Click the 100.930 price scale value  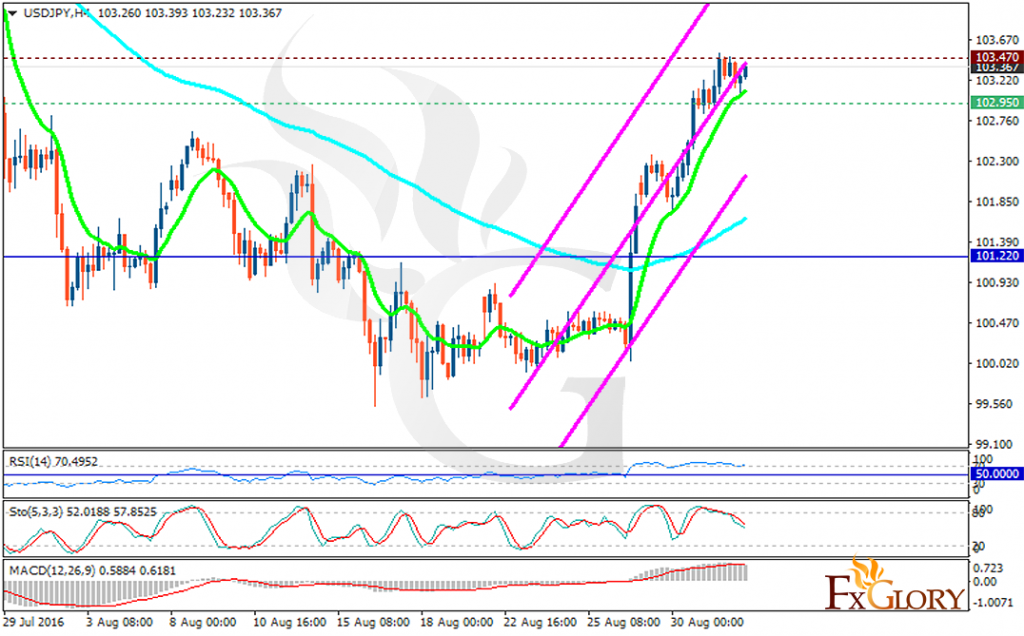pos(997,283)
